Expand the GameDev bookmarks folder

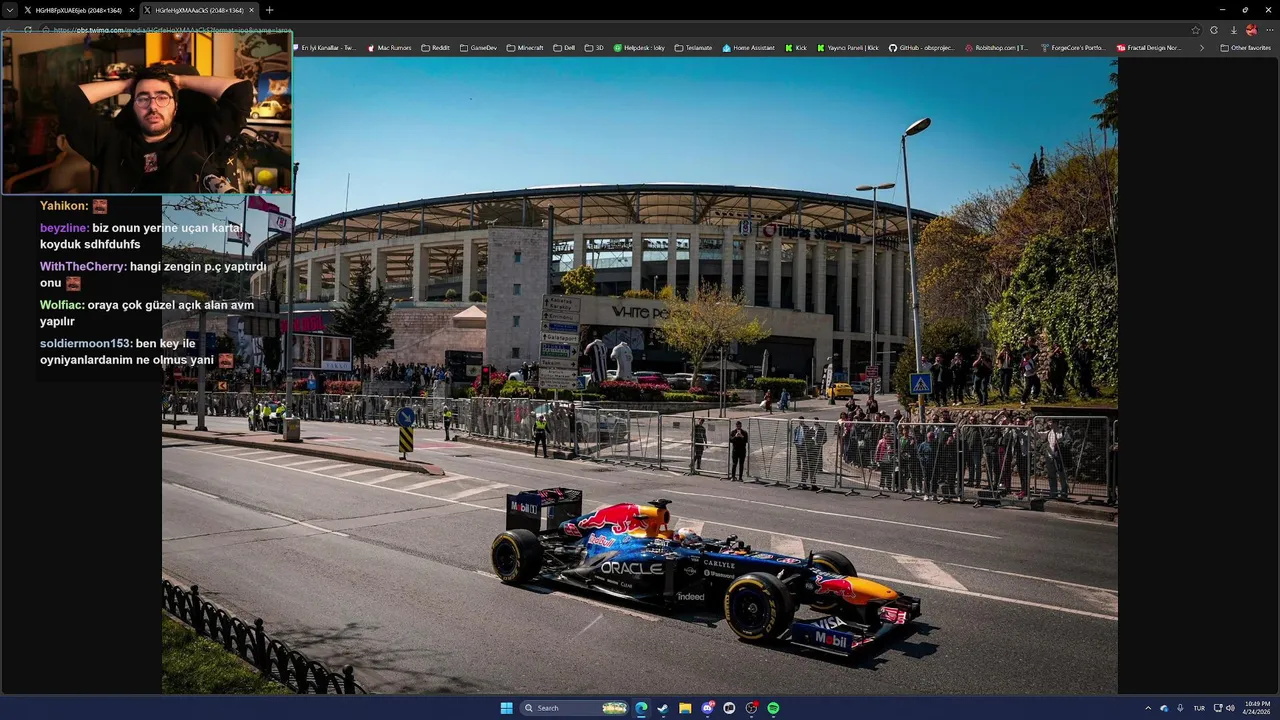click(479, 48)
